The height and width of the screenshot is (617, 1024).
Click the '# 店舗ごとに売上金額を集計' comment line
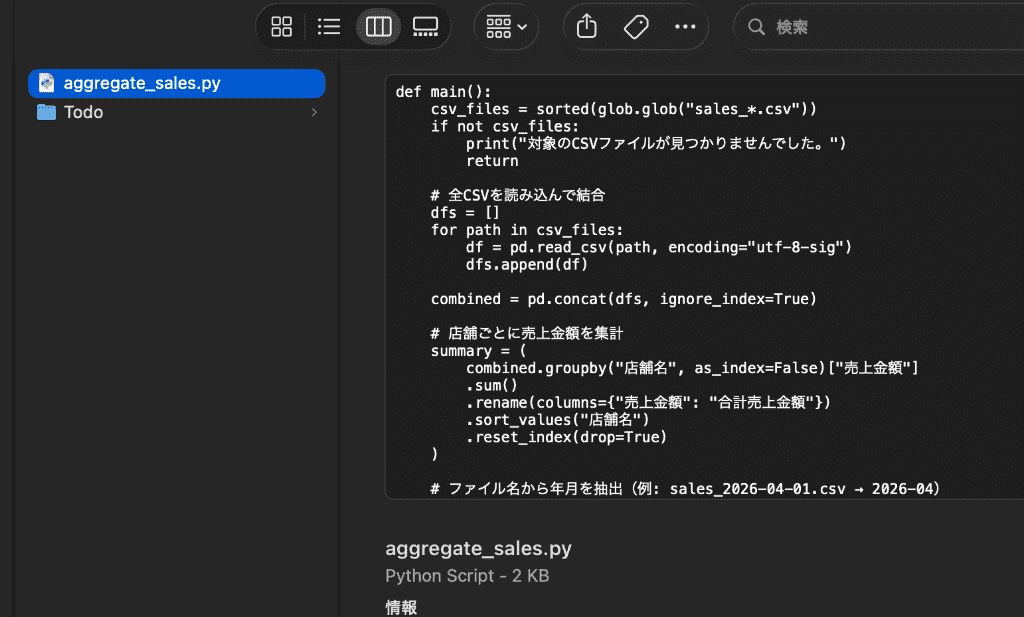[x=526, y=334]
